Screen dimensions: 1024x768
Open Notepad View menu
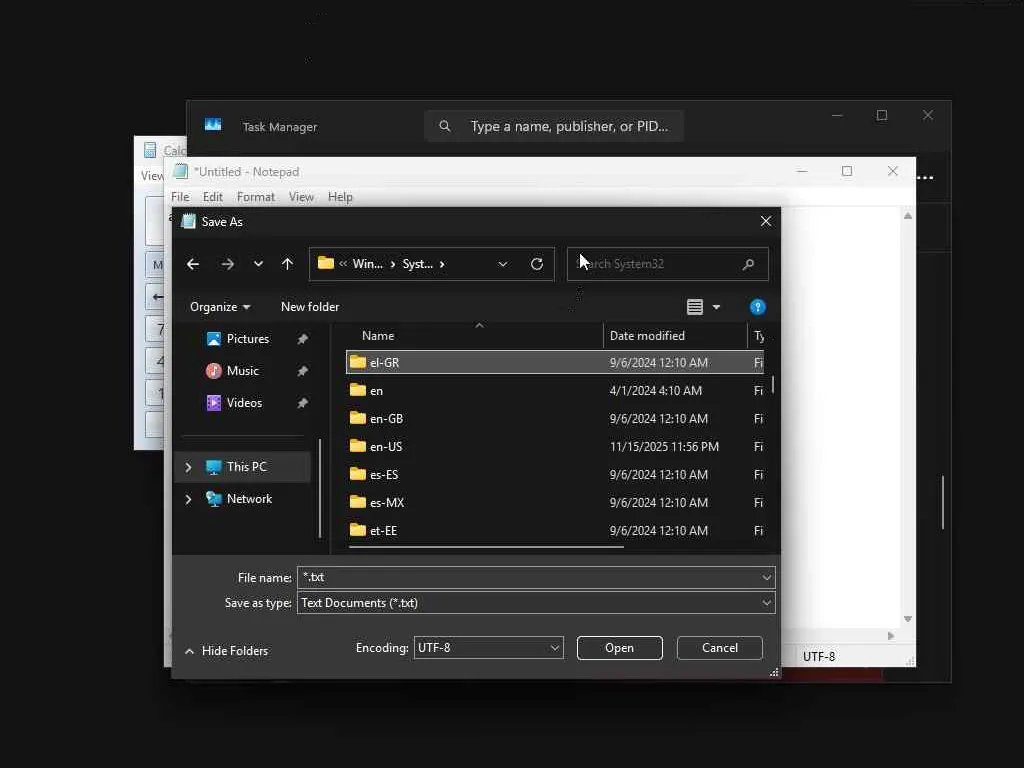(x=302, y=197)
